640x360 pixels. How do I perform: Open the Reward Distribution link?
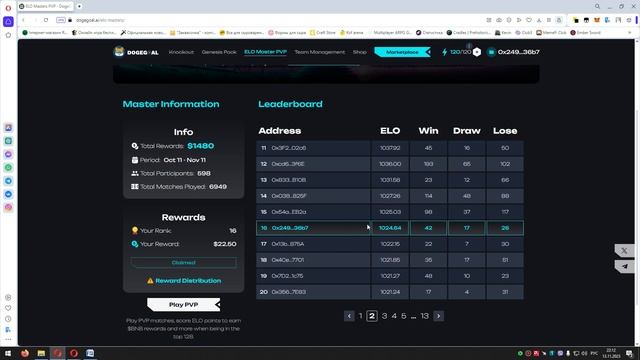(188, 281)
